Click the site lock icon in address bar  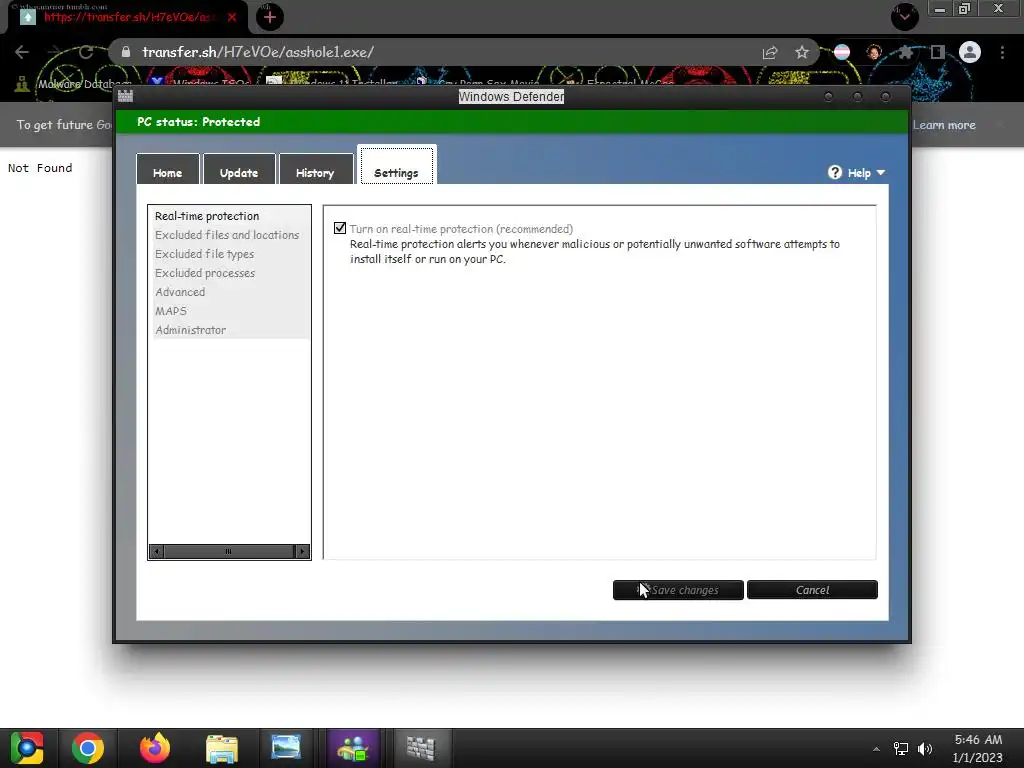126,52
